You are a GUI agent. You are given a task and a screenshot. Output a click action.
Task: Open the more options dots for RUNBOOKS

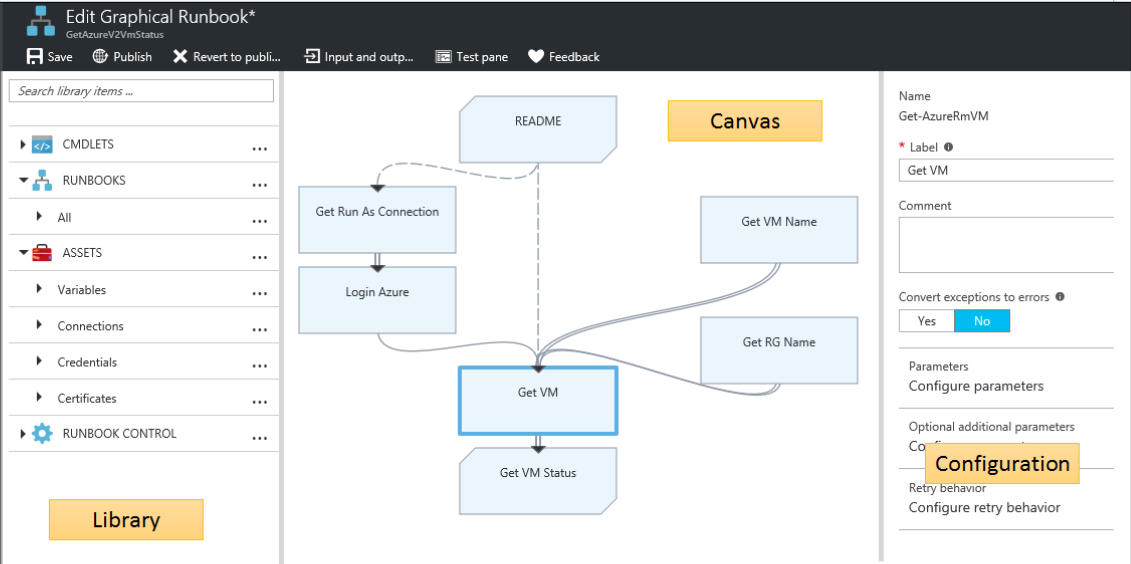[260, 185]
